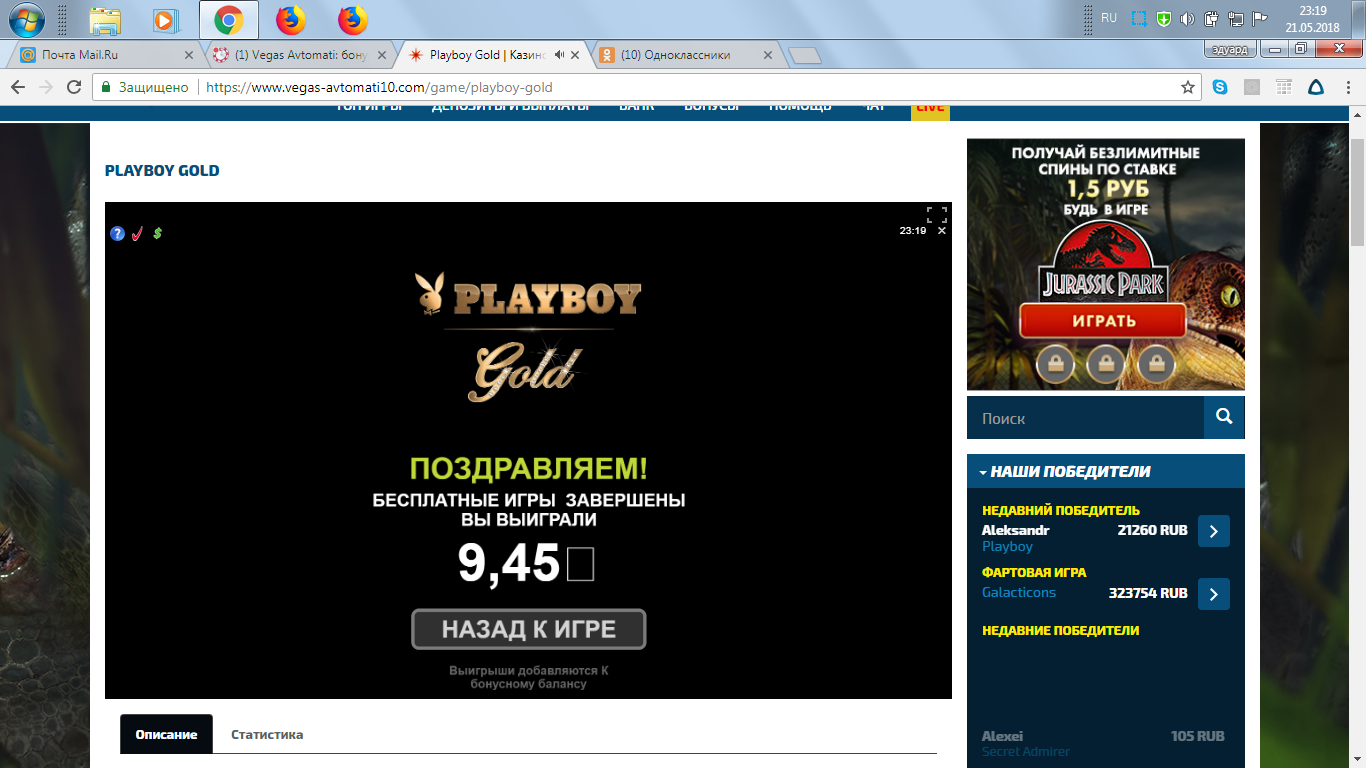Screen dimensions: 1366x768
Task: Switch the game to fullscreen mode
Action: pyautogui.click(x=936, y=214)
